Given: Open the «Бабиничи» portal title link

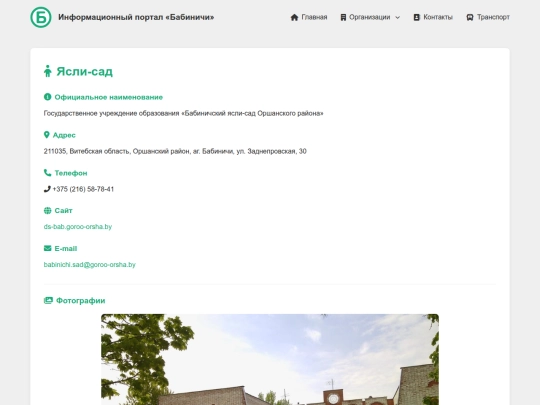Looking at the screenshot, I should point(136,17).
